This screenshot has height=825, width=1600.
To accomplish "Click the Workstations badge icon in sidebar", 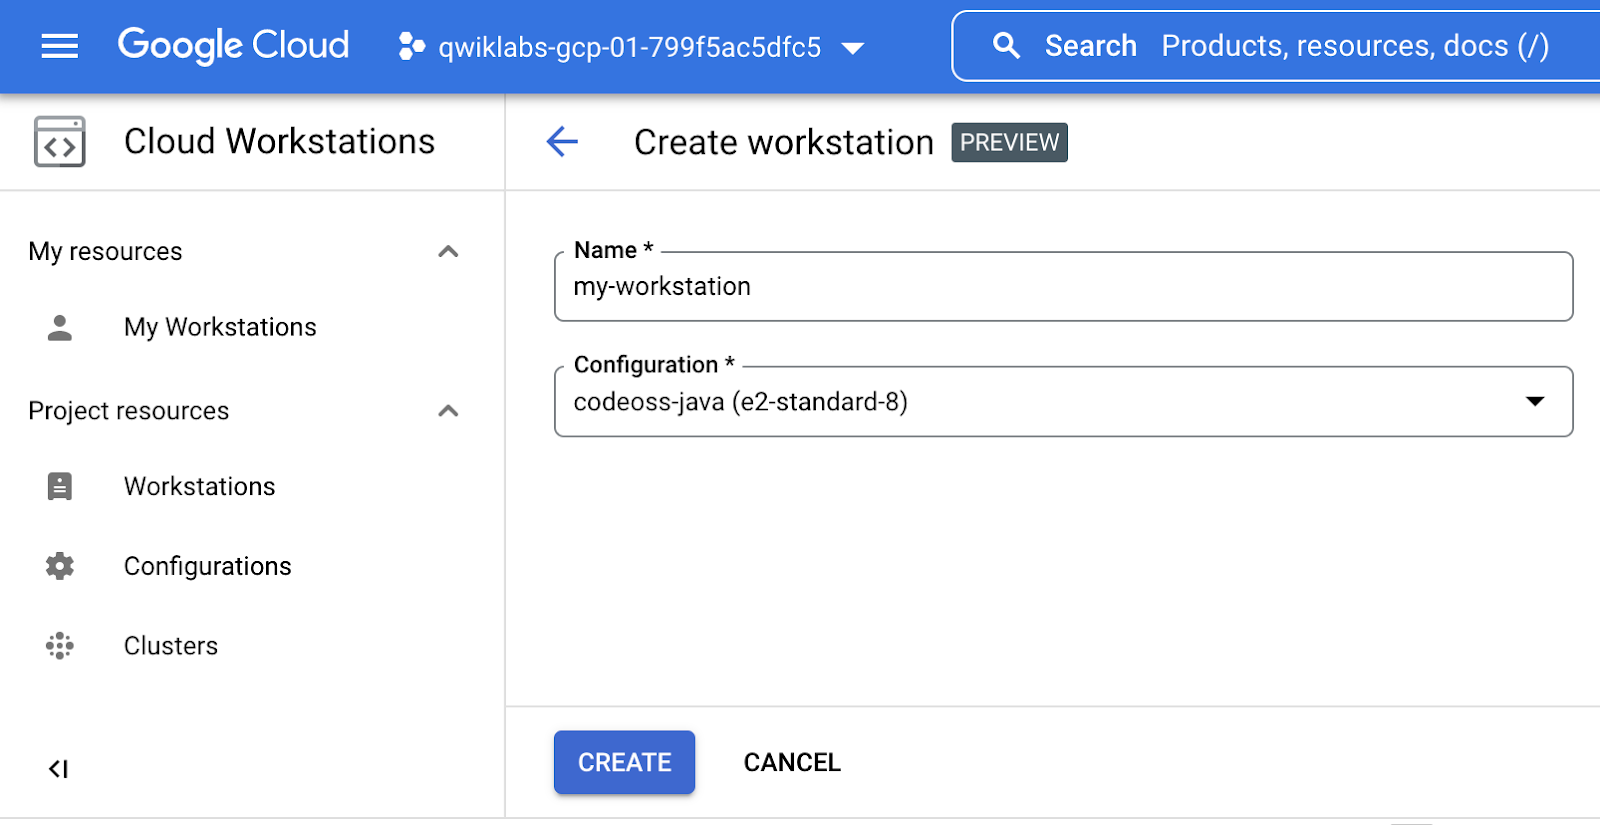I will tap(60, 487).
